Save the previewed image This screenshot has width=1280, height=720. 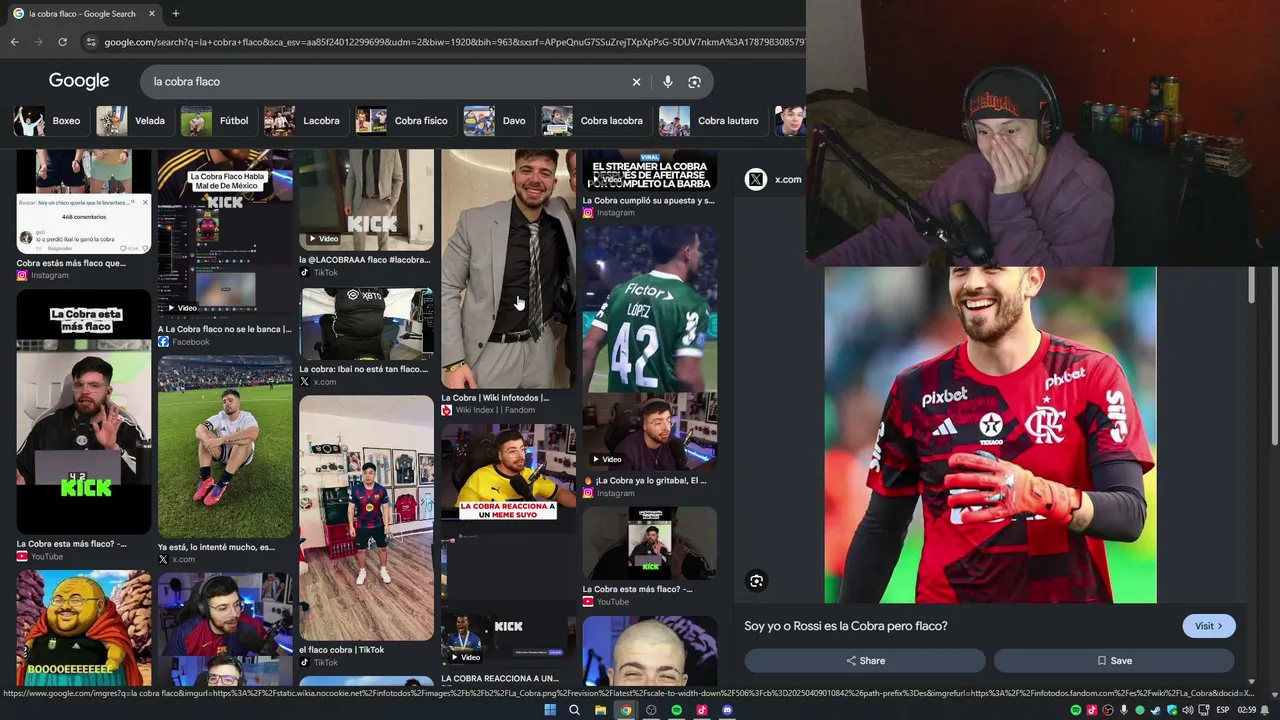pos(1114,661)
